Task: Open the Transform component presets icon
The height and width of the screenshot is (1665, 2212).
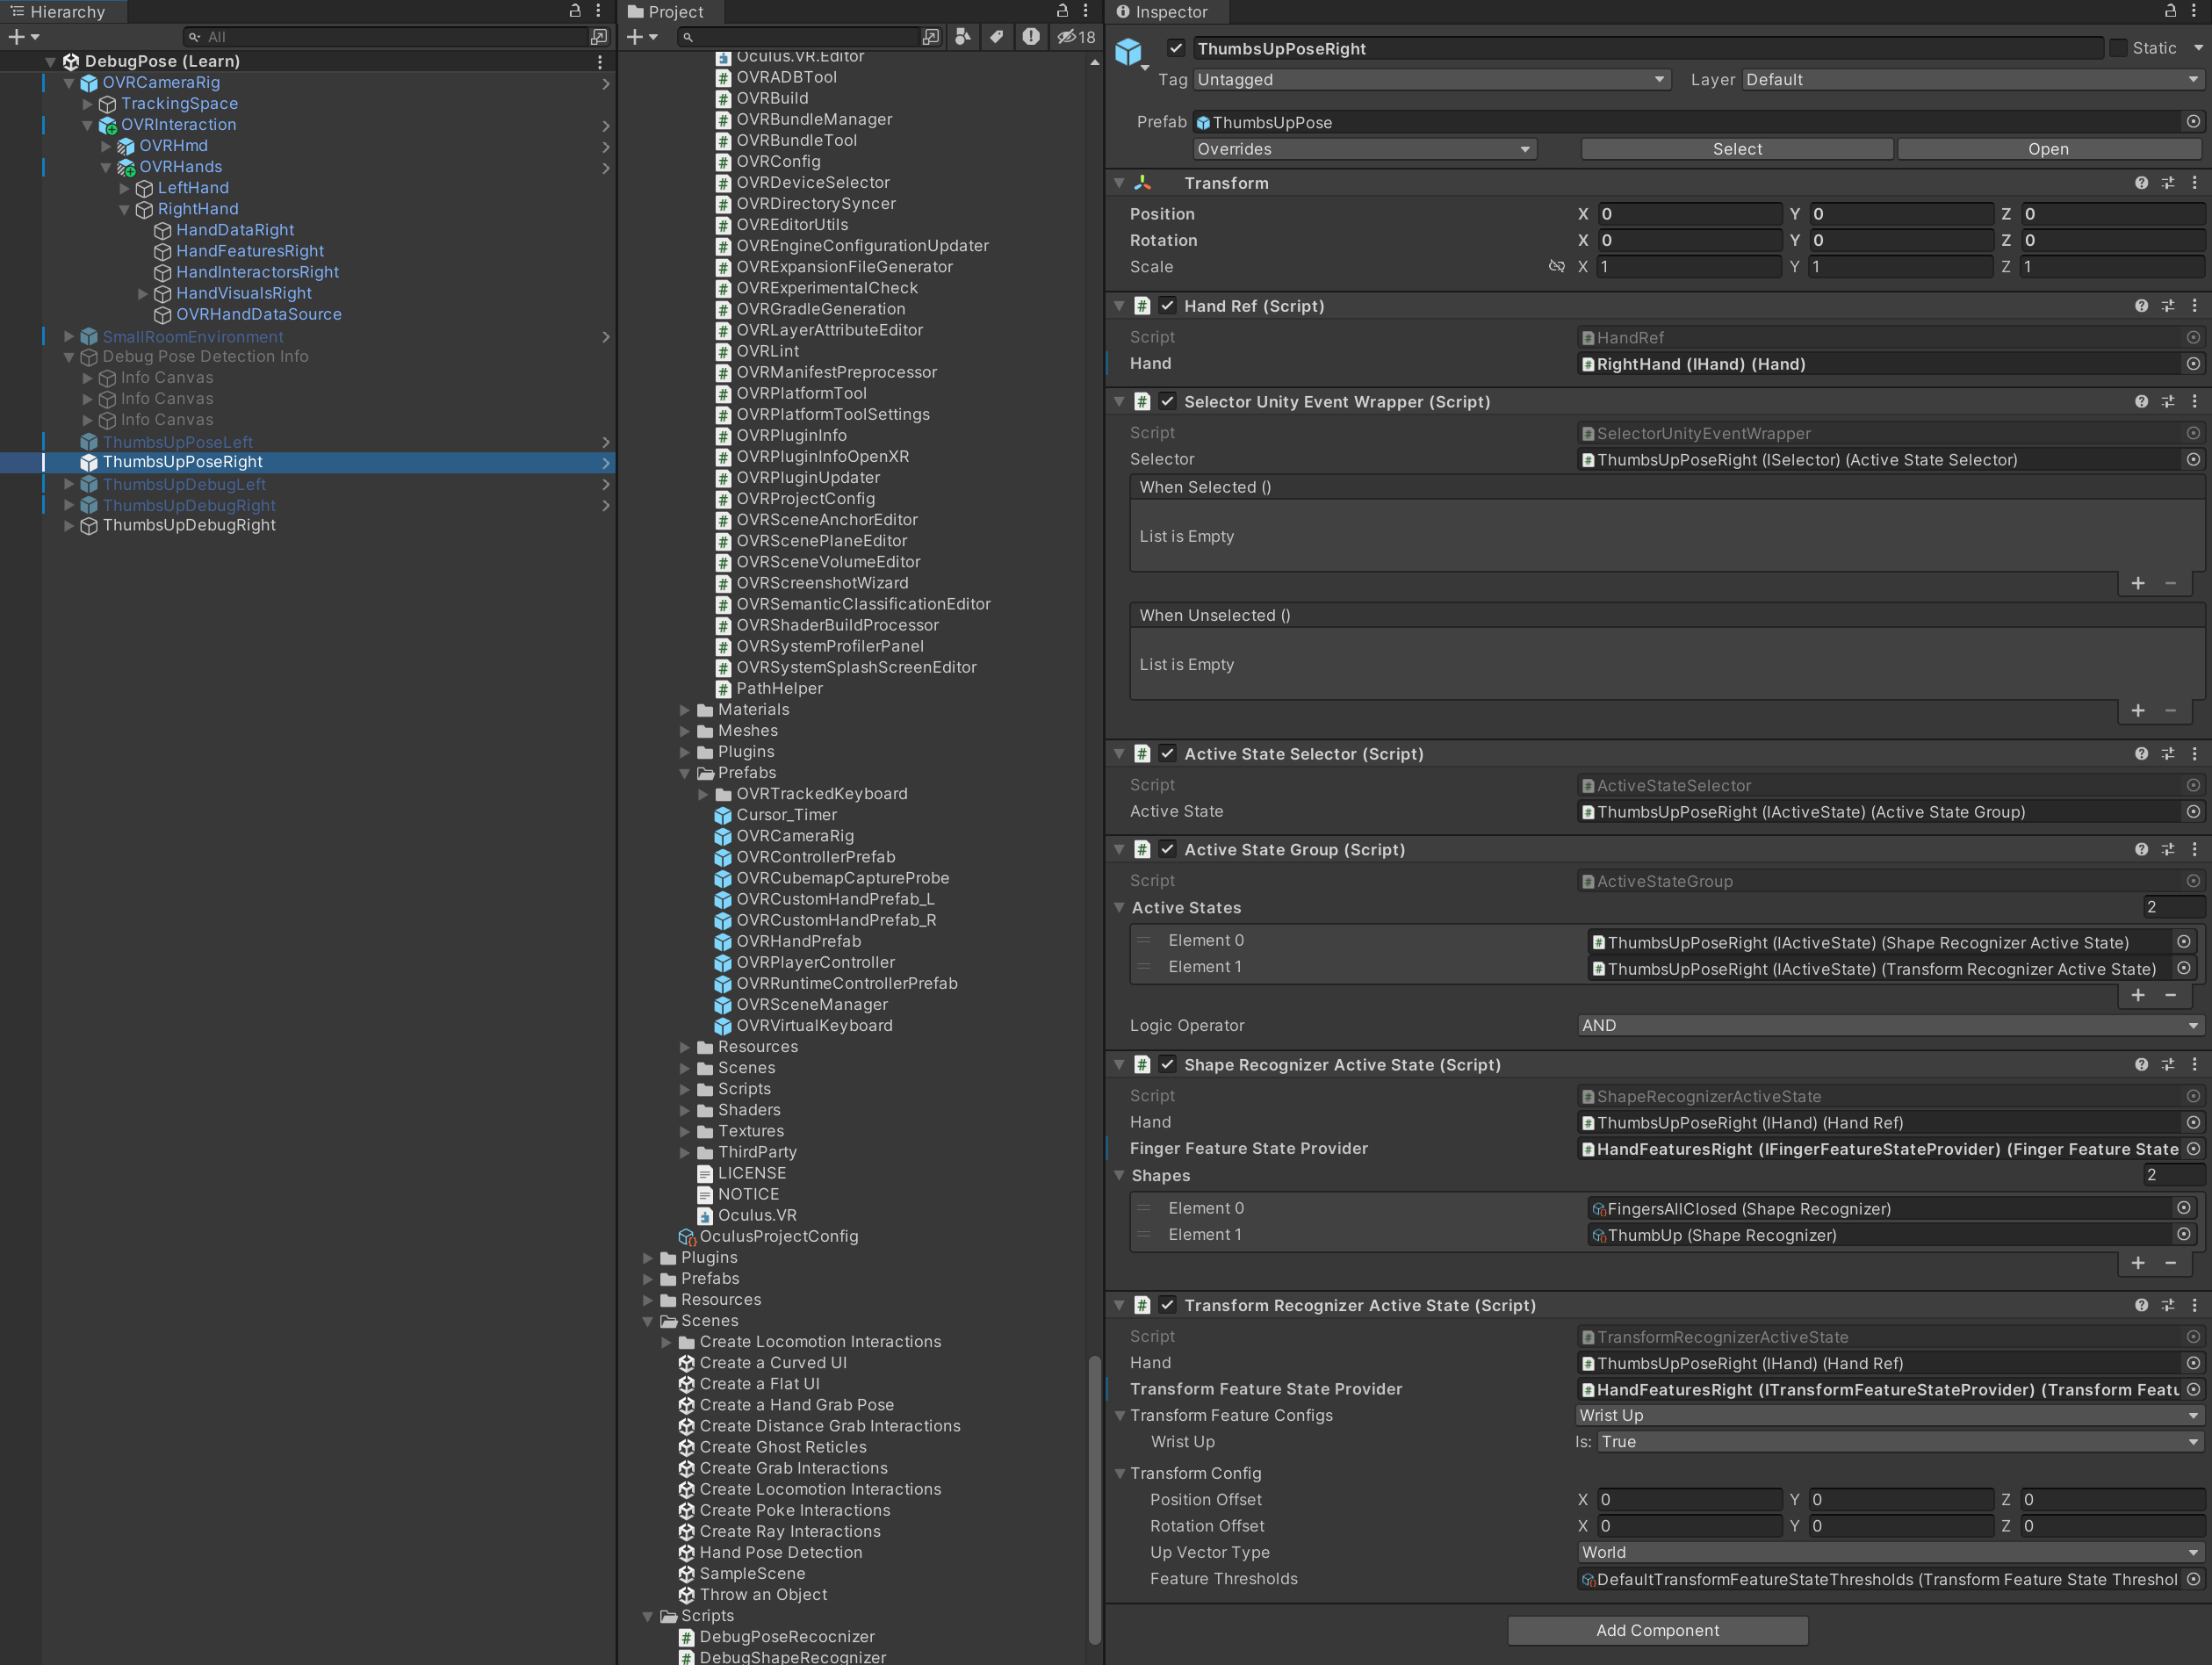Action: (2168, 183)
